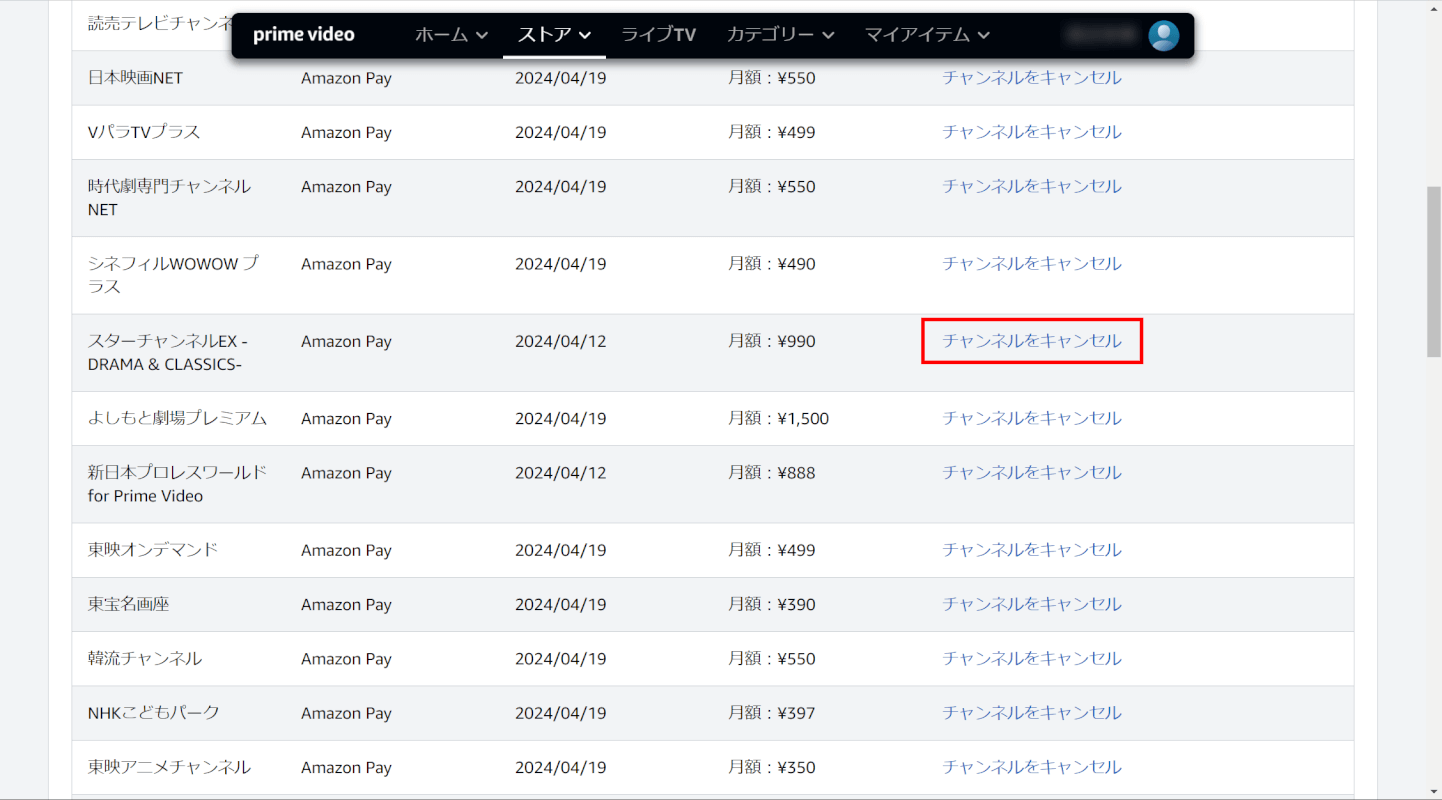Screen dimensions: 1442x800
Task: Click Amazon Pay in 韓流チャンネル row
Action: [346, 658]
